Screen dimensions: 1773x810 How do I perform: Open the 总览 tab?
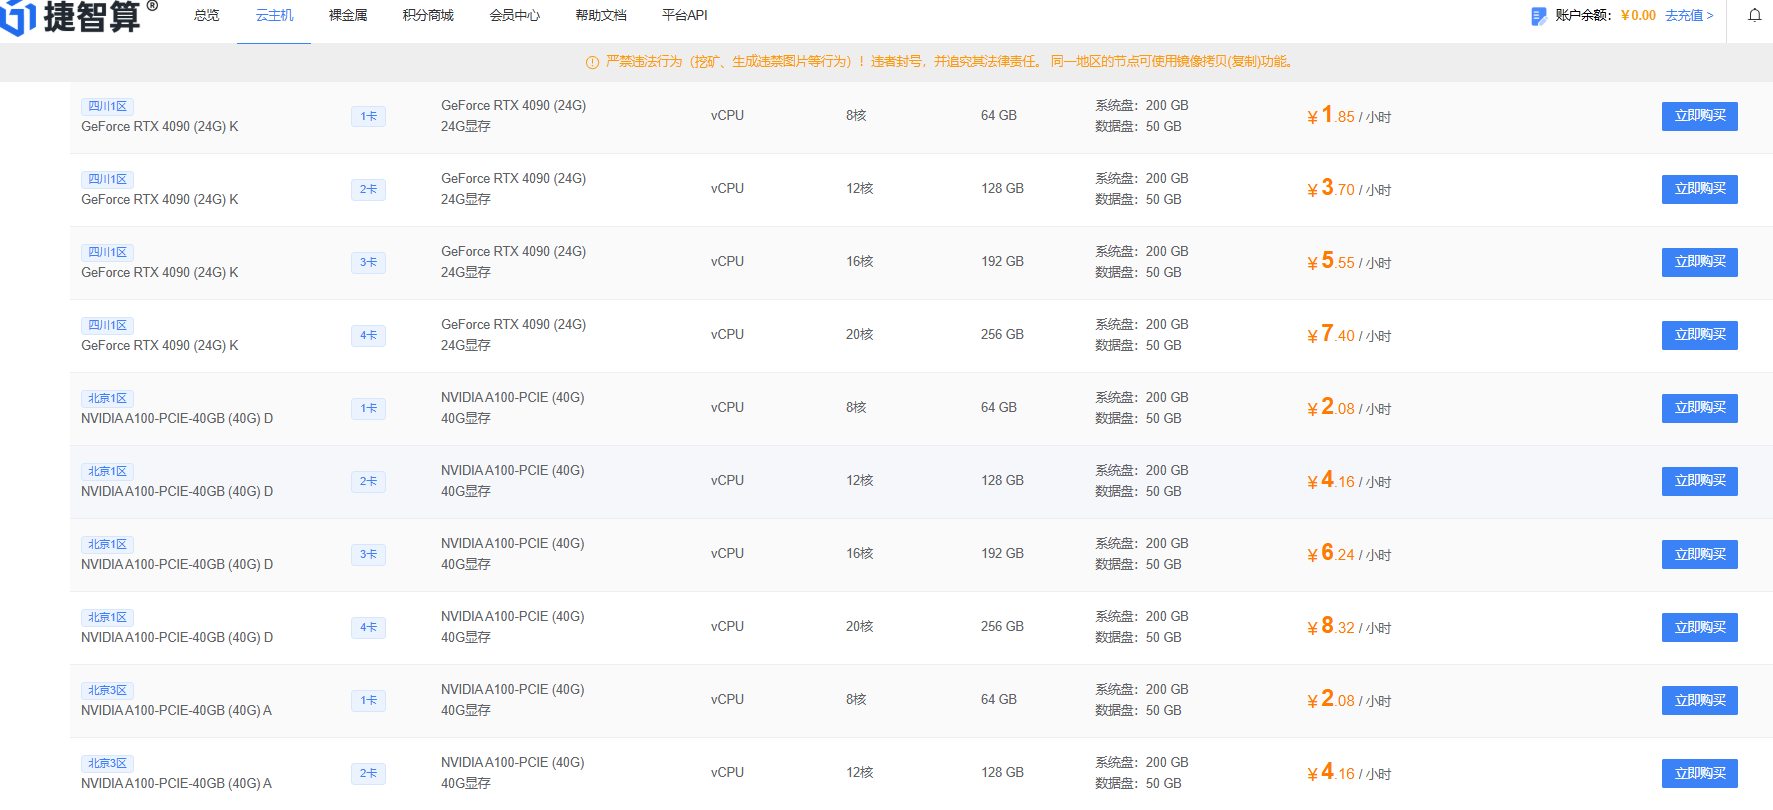206,15
